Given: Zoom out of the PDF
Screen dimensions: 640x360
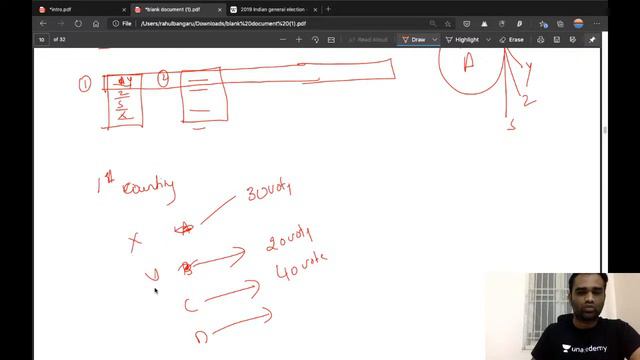Looking at the screenshot, I should (283, 40).
